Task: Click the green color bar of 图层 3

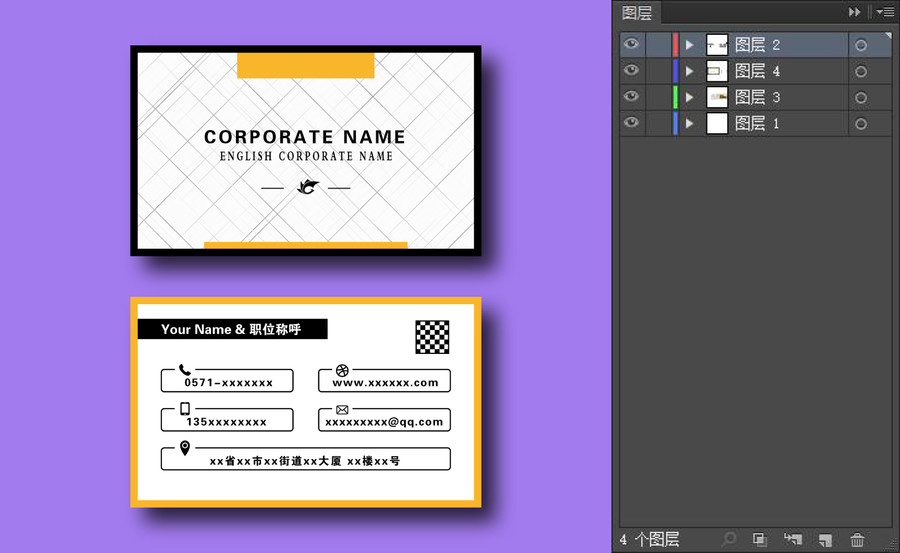Action: [676, 97]
